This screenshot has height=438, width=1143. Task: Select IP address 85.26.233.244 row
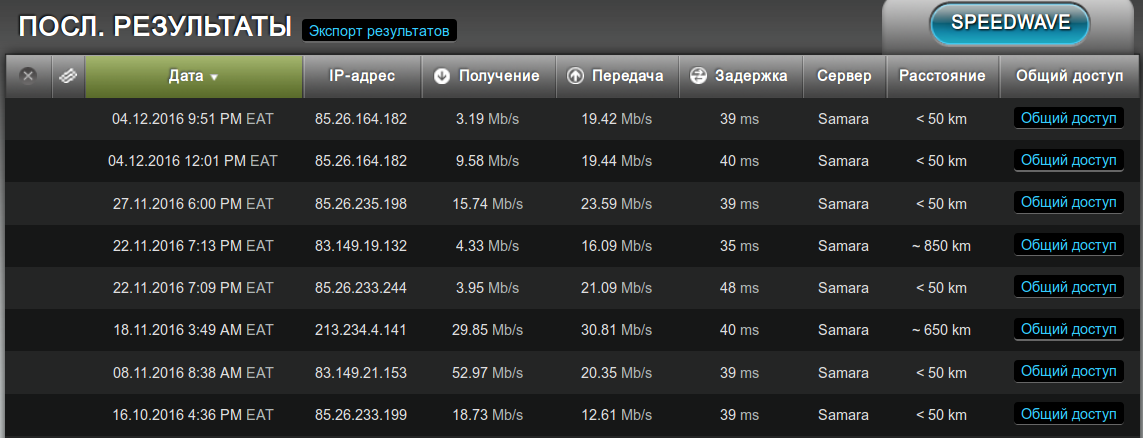tap(360, 287)
